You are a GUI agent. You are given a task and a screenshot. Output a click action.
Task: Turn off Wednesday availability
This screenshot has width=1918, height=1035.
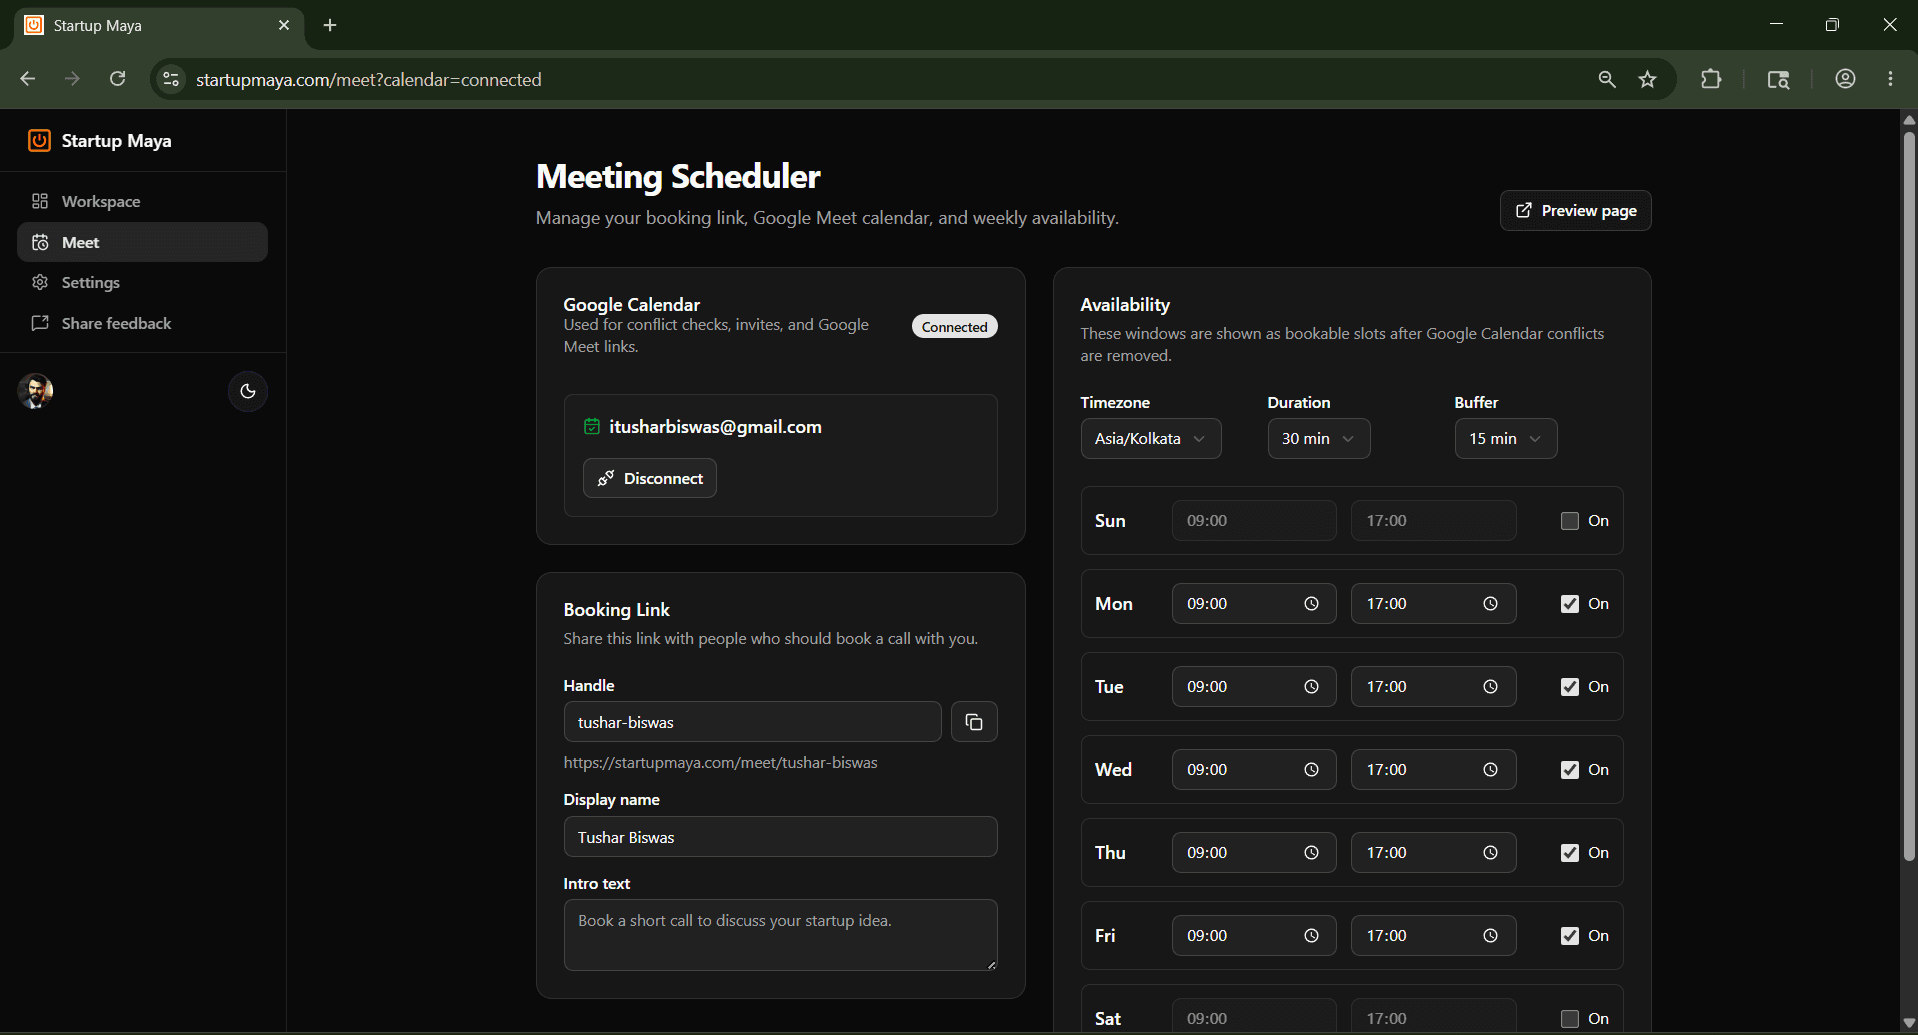(x=1570, y=770)
